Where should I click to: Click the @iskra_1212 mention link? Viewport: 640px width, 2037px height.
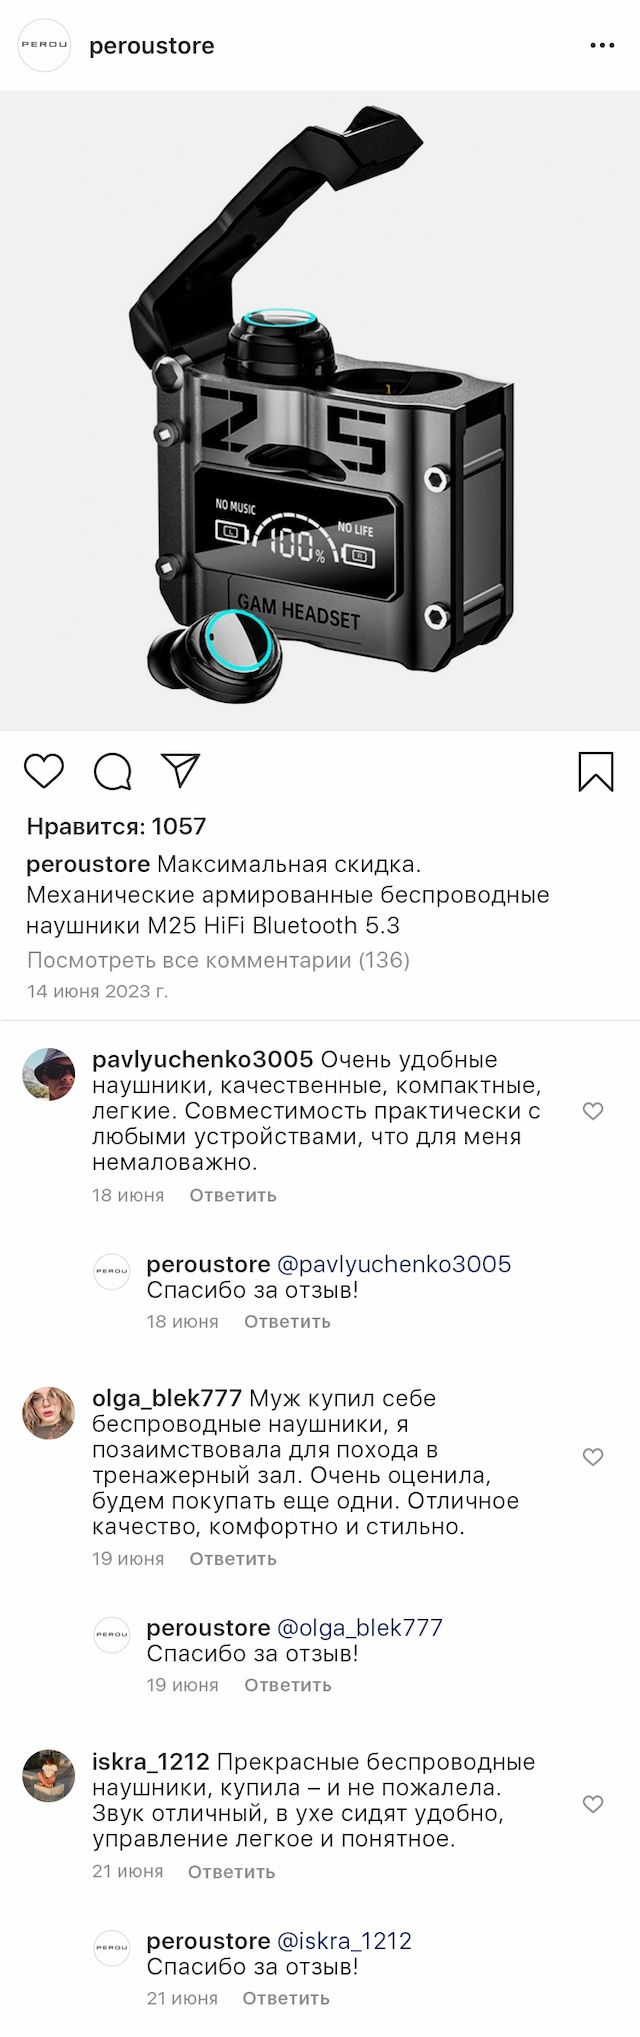344,1941
